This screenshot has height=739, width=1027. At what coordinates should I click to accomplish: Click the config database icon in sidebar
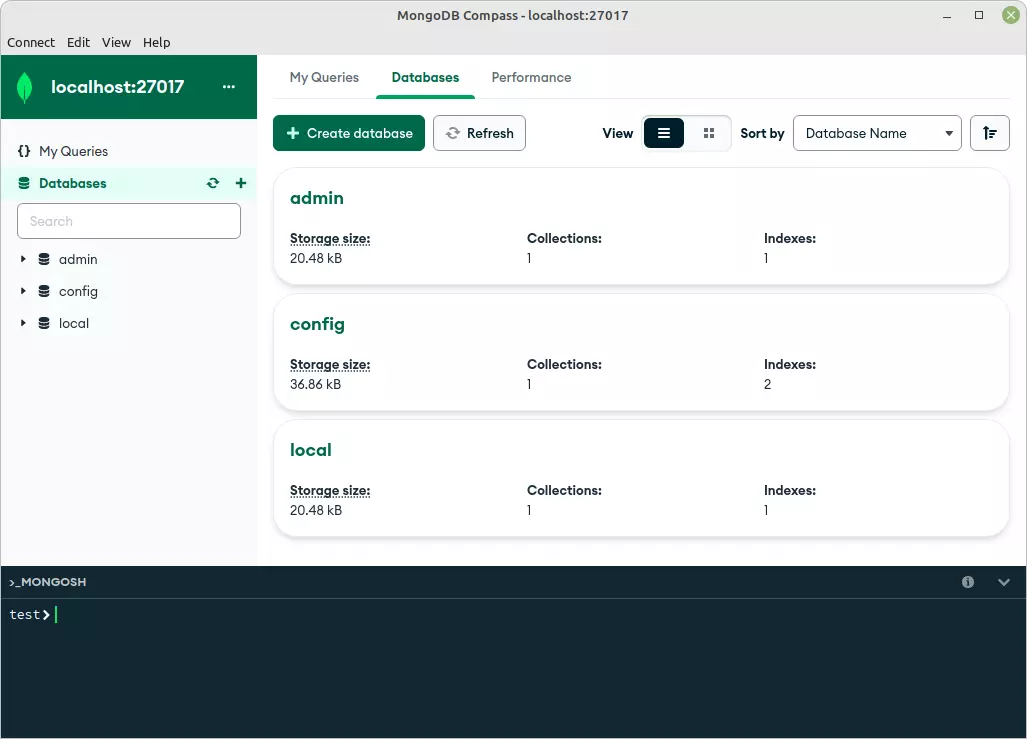(44, 292)
